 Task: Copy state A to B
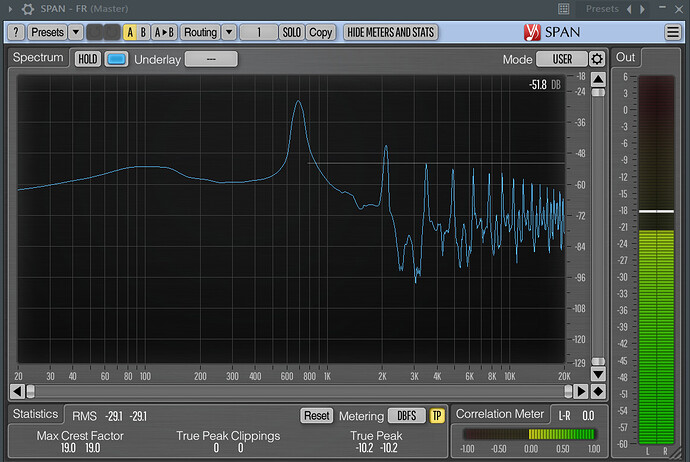point(164,32)
